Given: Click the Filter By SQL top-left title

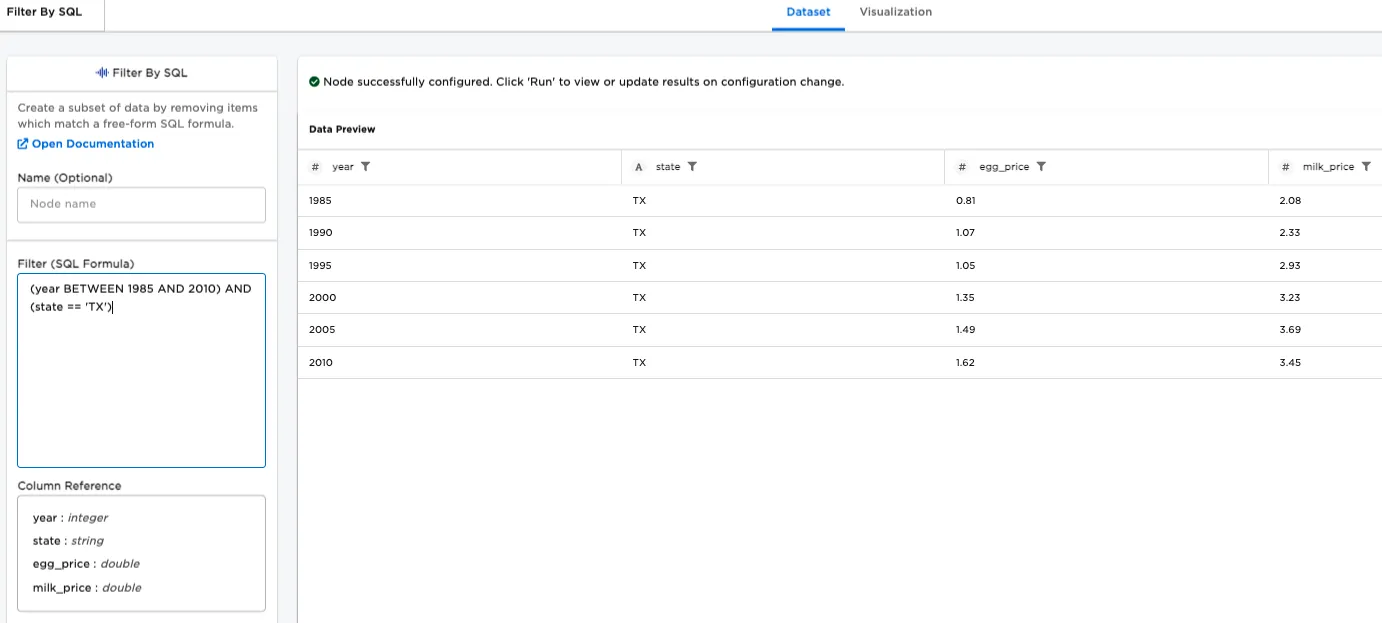Looking at the screenshot, I should tap(44, 12).
